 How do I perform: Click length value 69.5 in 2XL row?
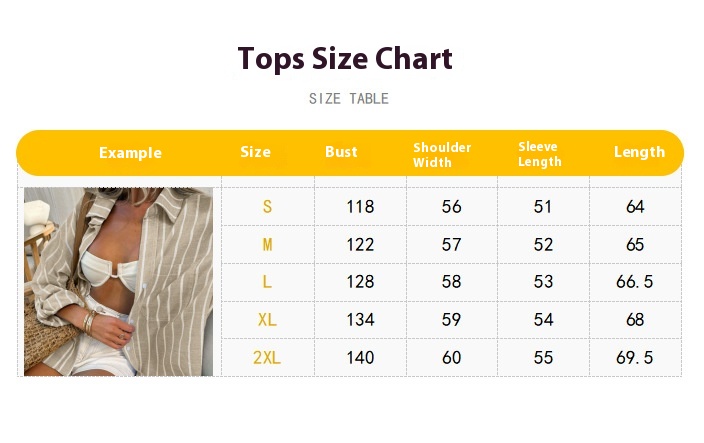coord(634,358)
